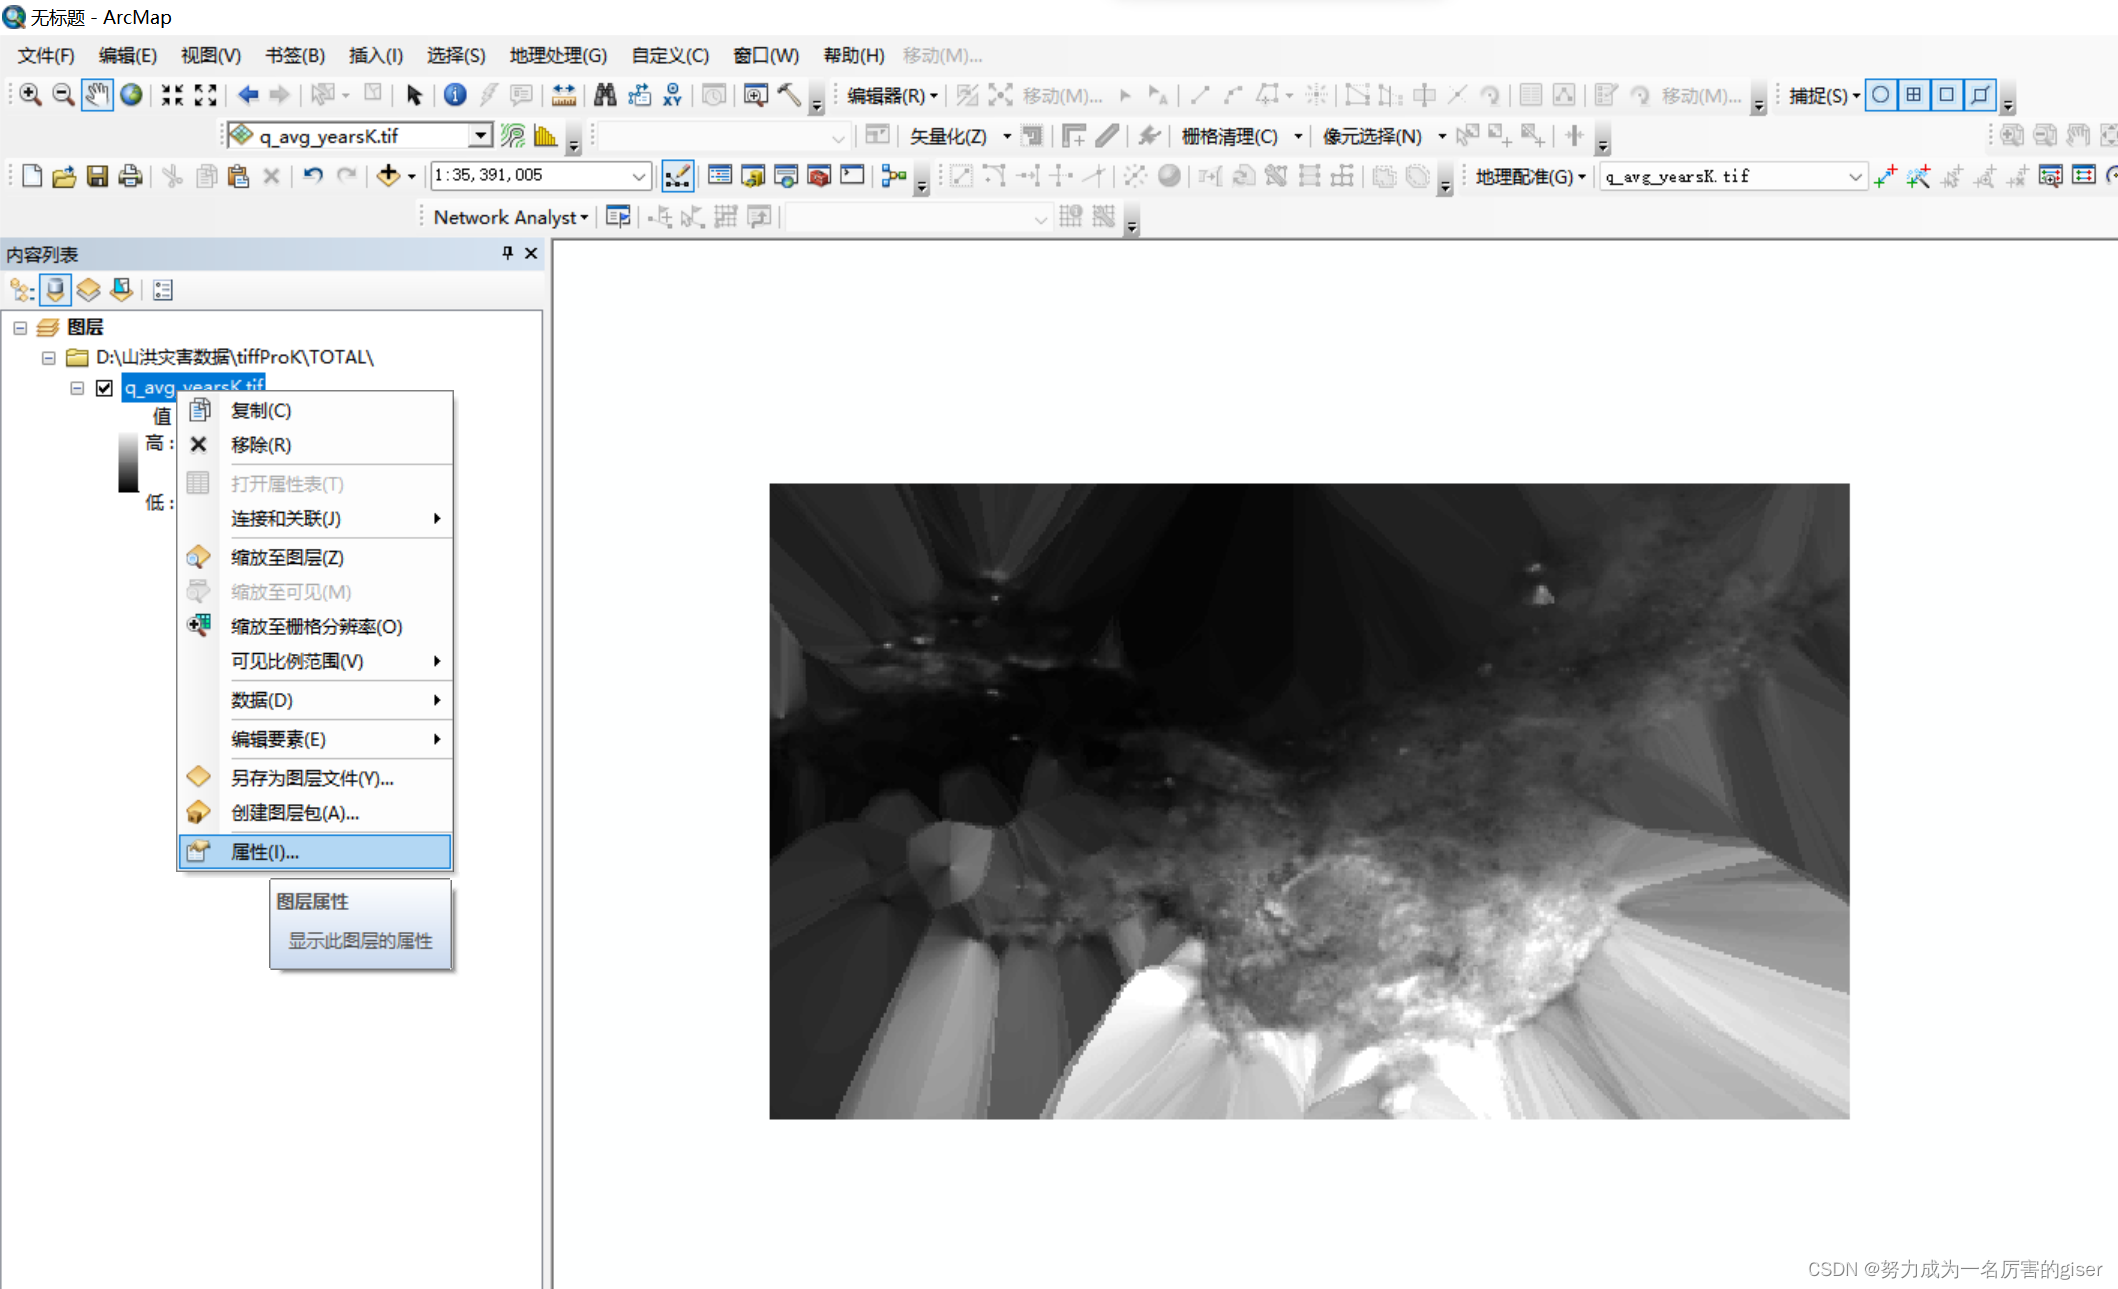Click the Full Extent globe icon
2118x1289 pixels.
(x=131, y=95)
